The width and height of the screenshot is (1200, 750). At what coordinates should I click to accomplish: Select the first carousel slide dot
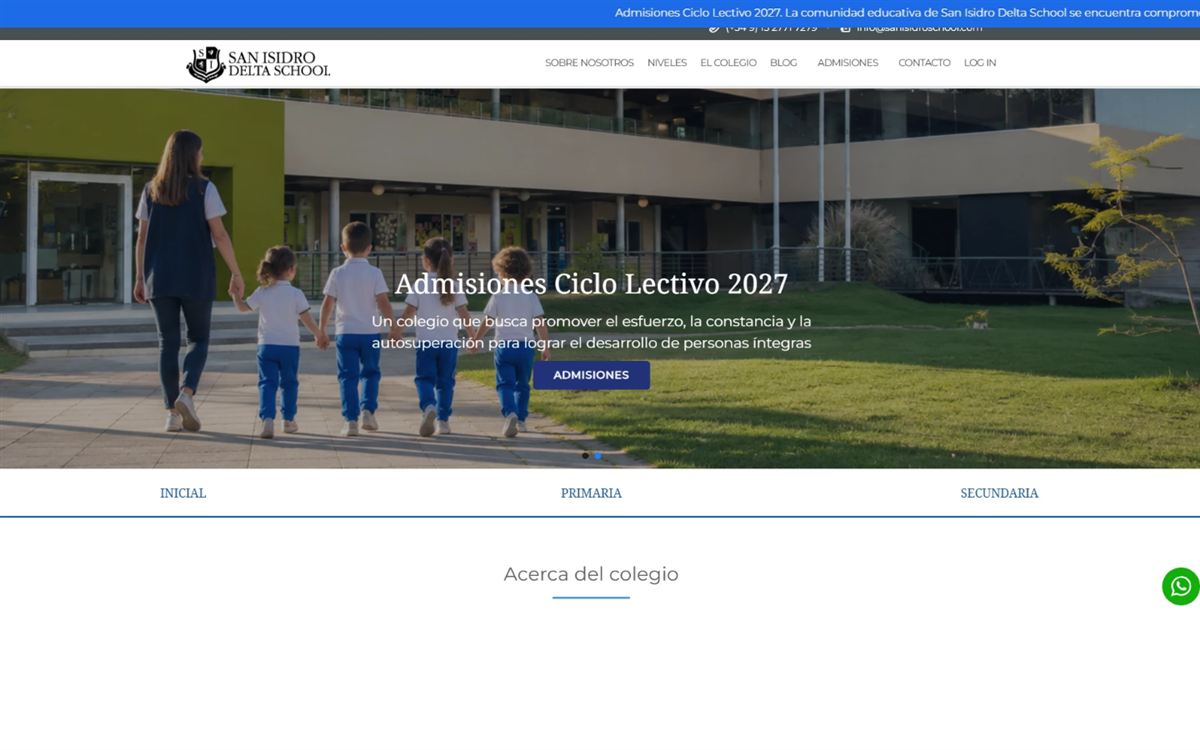point(585,456)
